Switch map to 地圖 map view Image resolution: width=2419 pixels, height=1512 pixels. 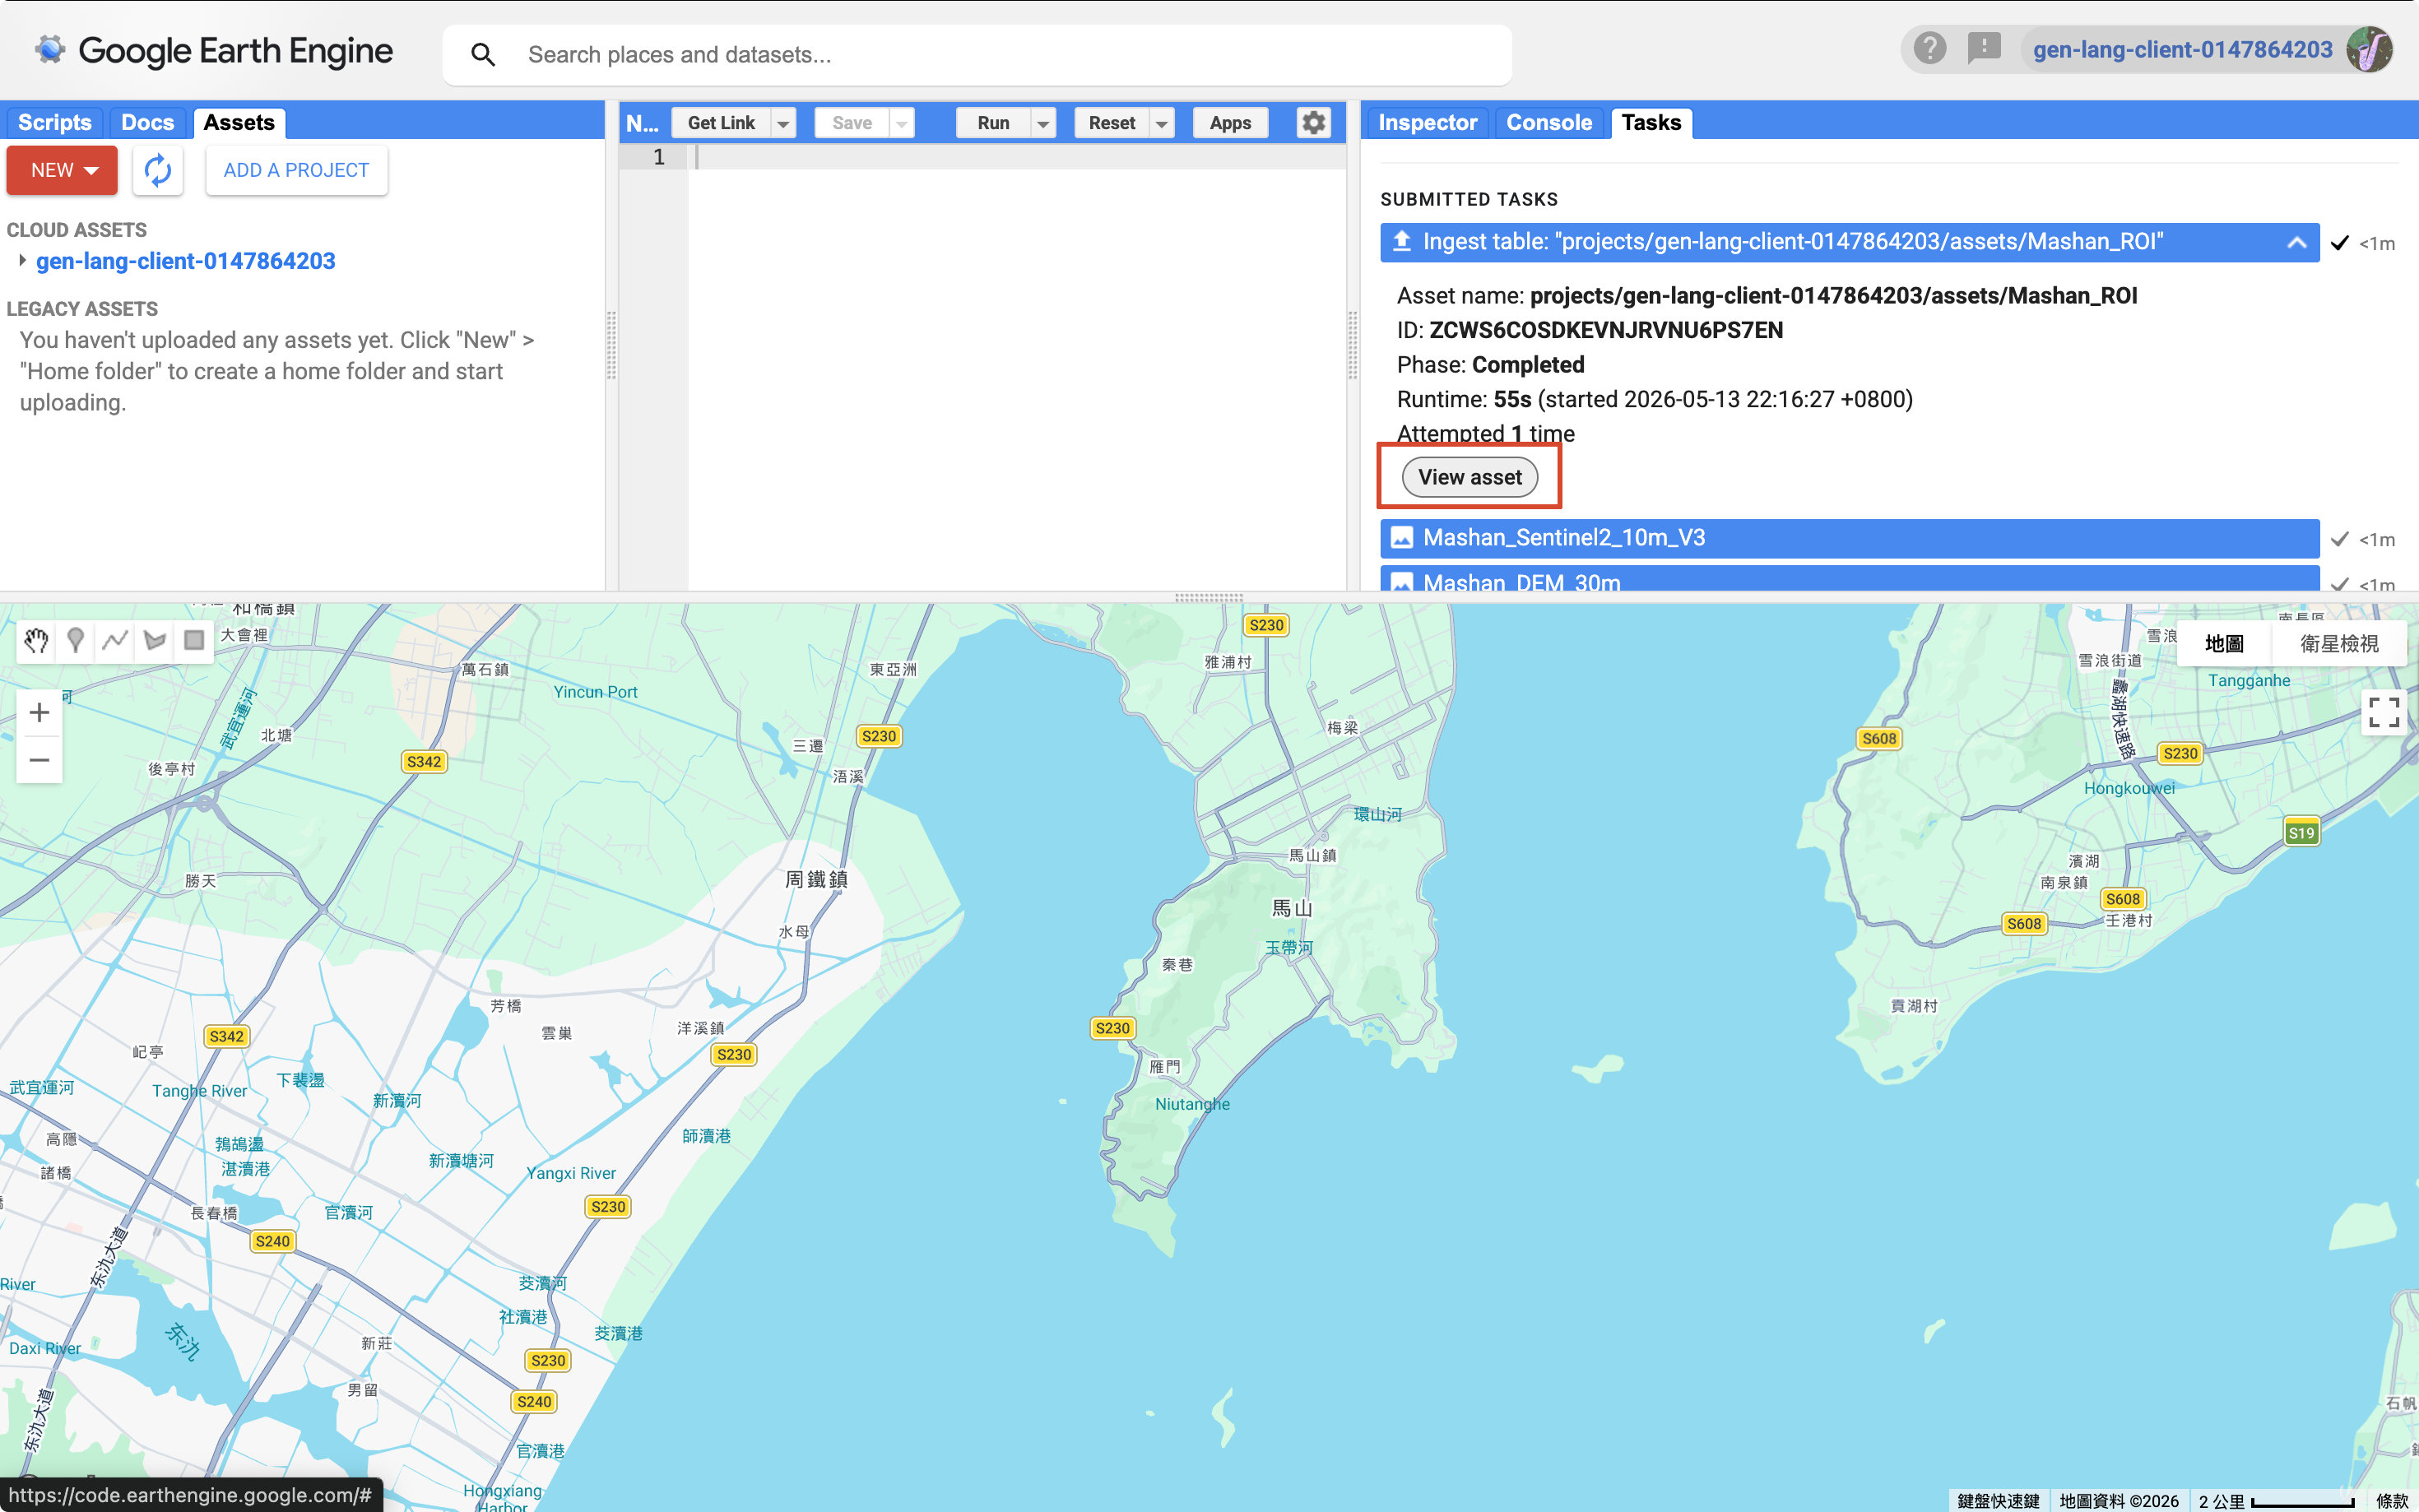(2224, 643)
